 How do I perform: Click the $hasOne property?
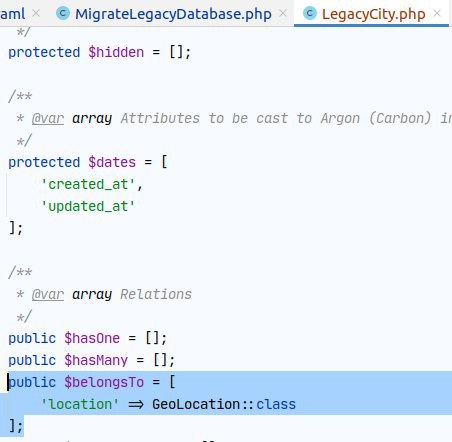[92, 338]
